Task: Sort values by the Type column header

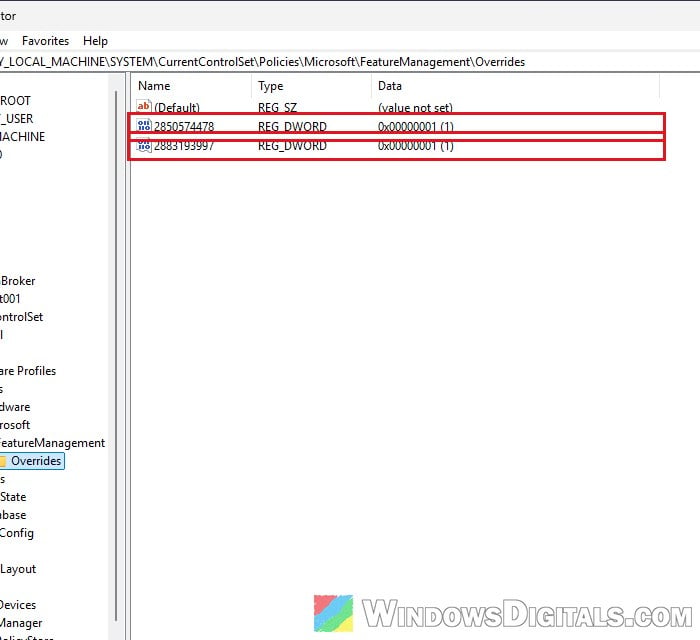Action: (x=271, y=86)
